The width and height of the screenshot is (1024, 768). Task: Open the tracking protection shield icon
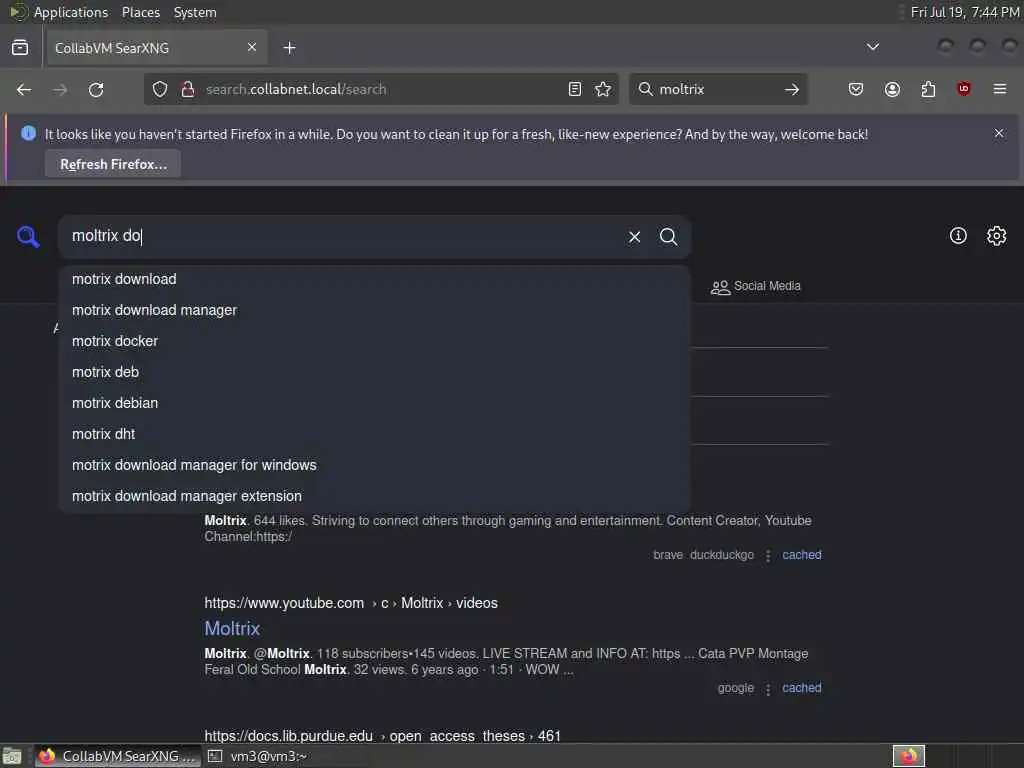(160, 89)
